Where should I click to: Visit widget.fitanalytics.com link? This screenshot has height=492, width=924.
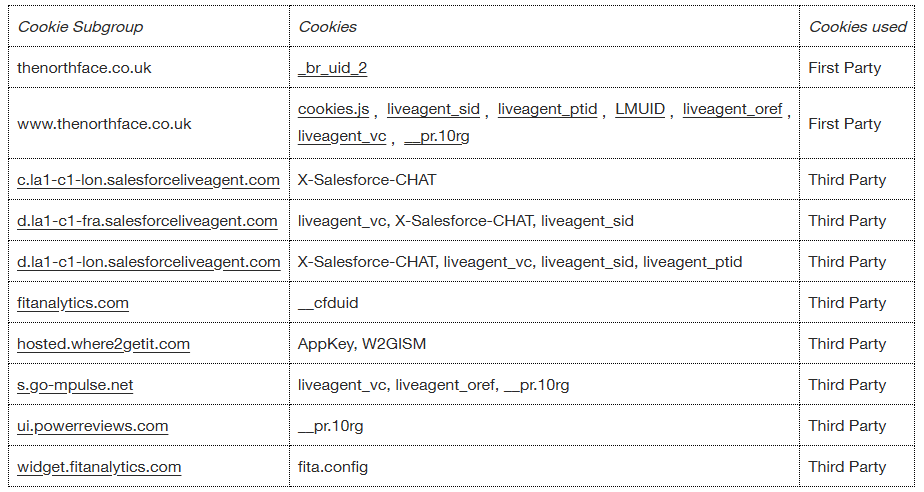pyautogui.click(x=99, y=467)
